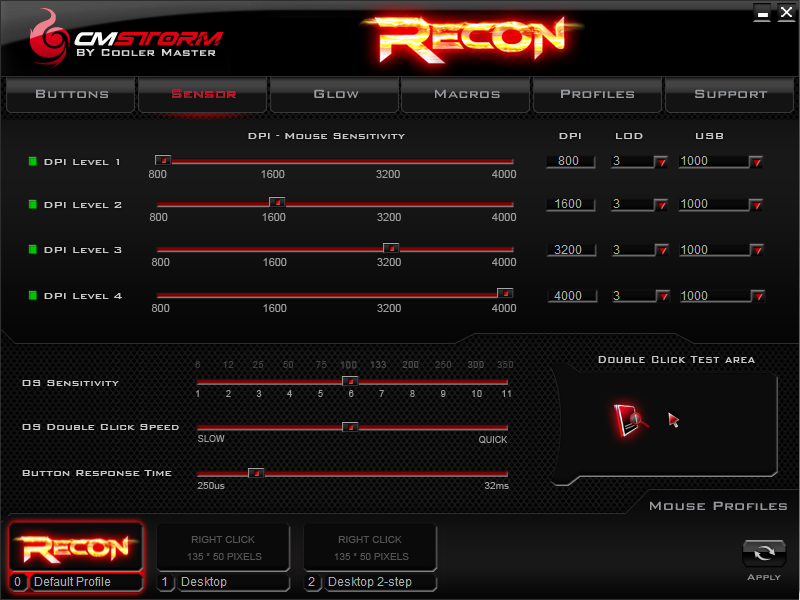Screen dimensions: 800x600
Task: Toggle the DPI Level 2 green indicator
Action: (33, 205)
